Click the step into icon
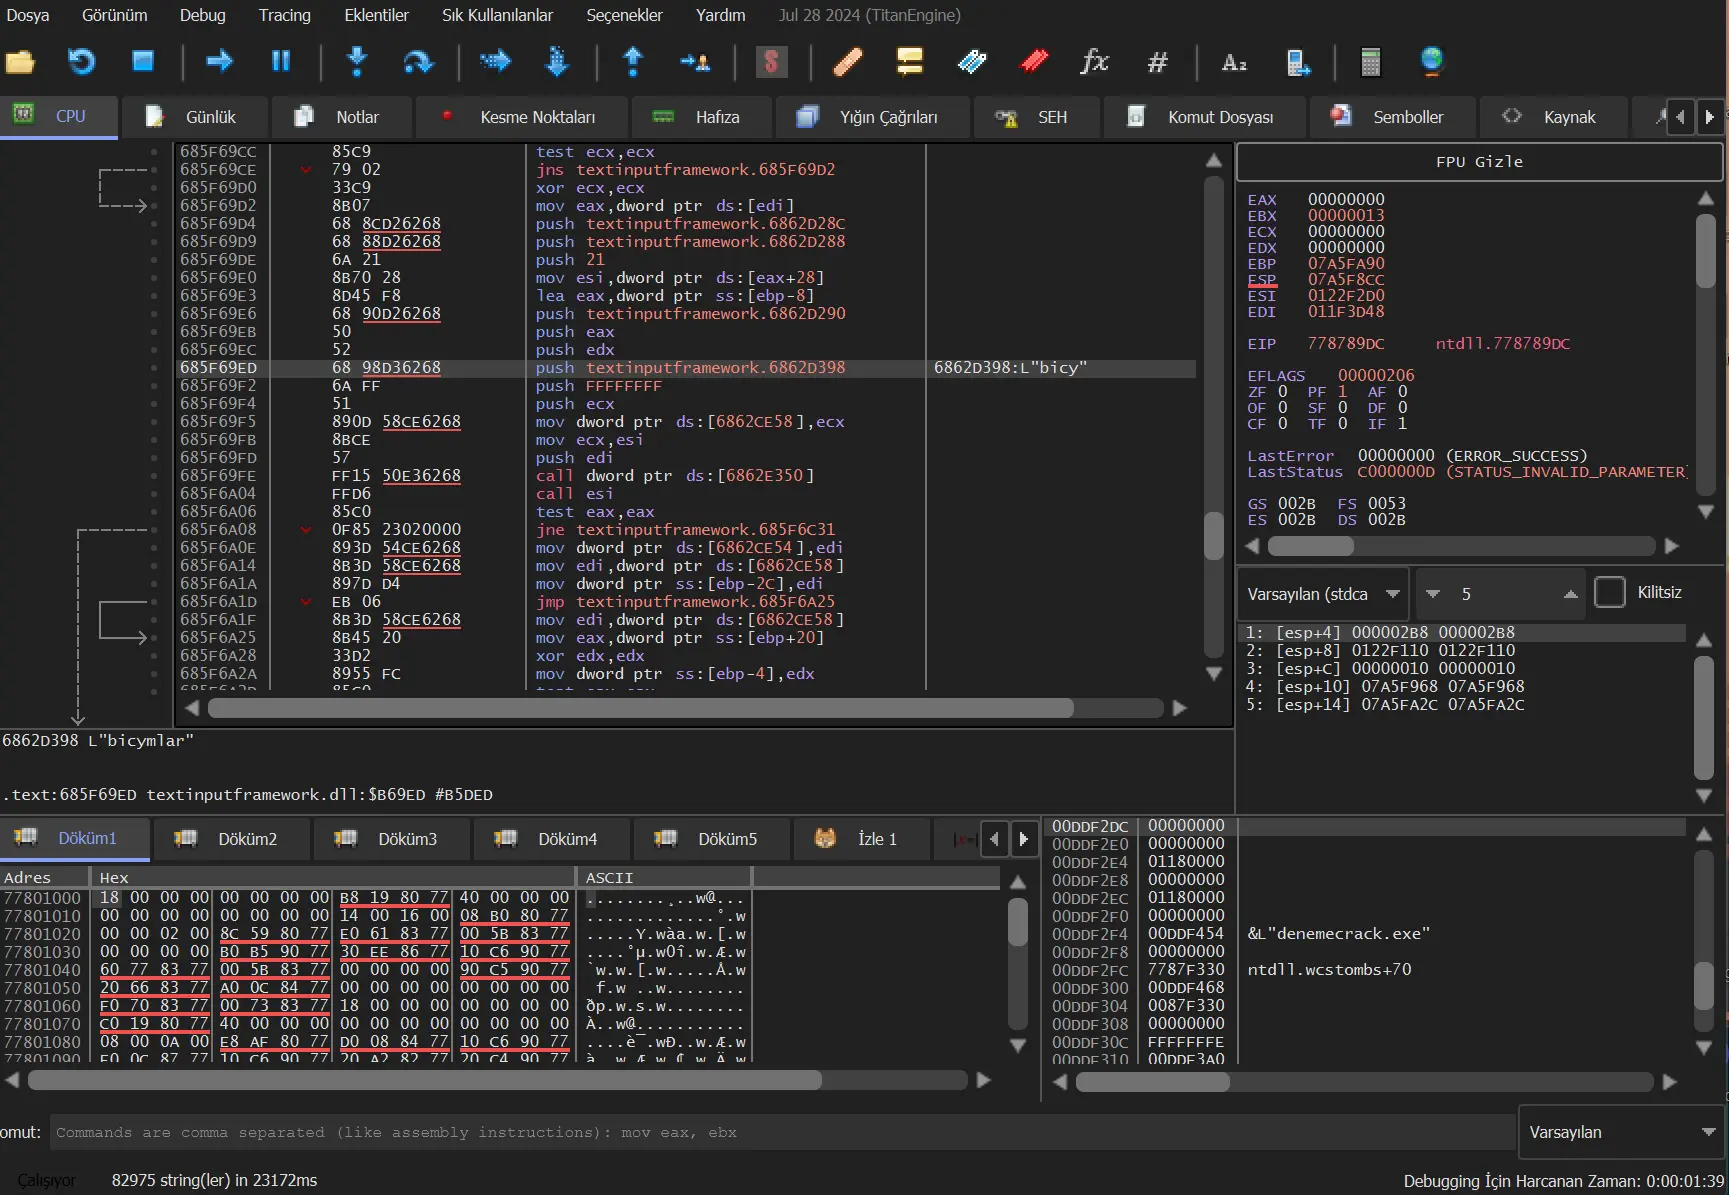 click(357, 62)
